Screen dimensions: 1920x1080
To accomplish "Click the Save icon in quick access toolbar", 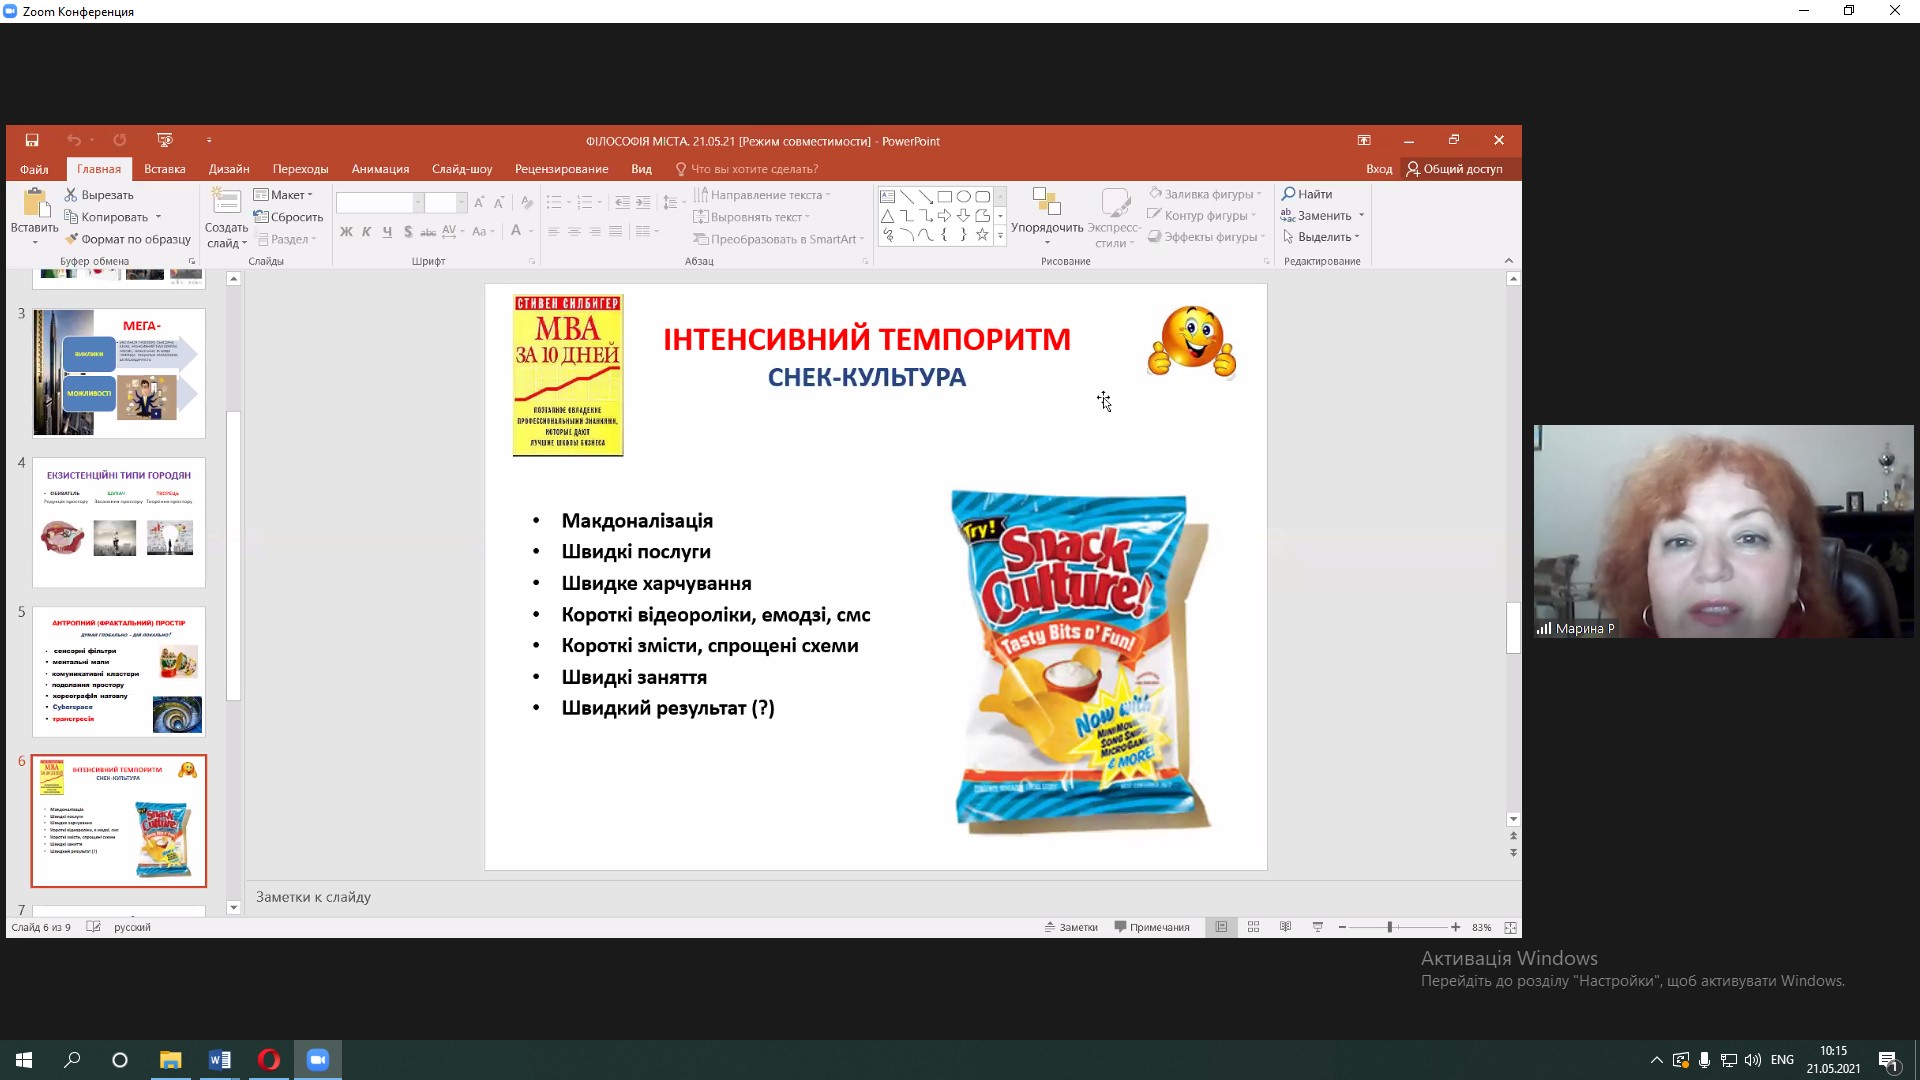I will coord(32,141).
